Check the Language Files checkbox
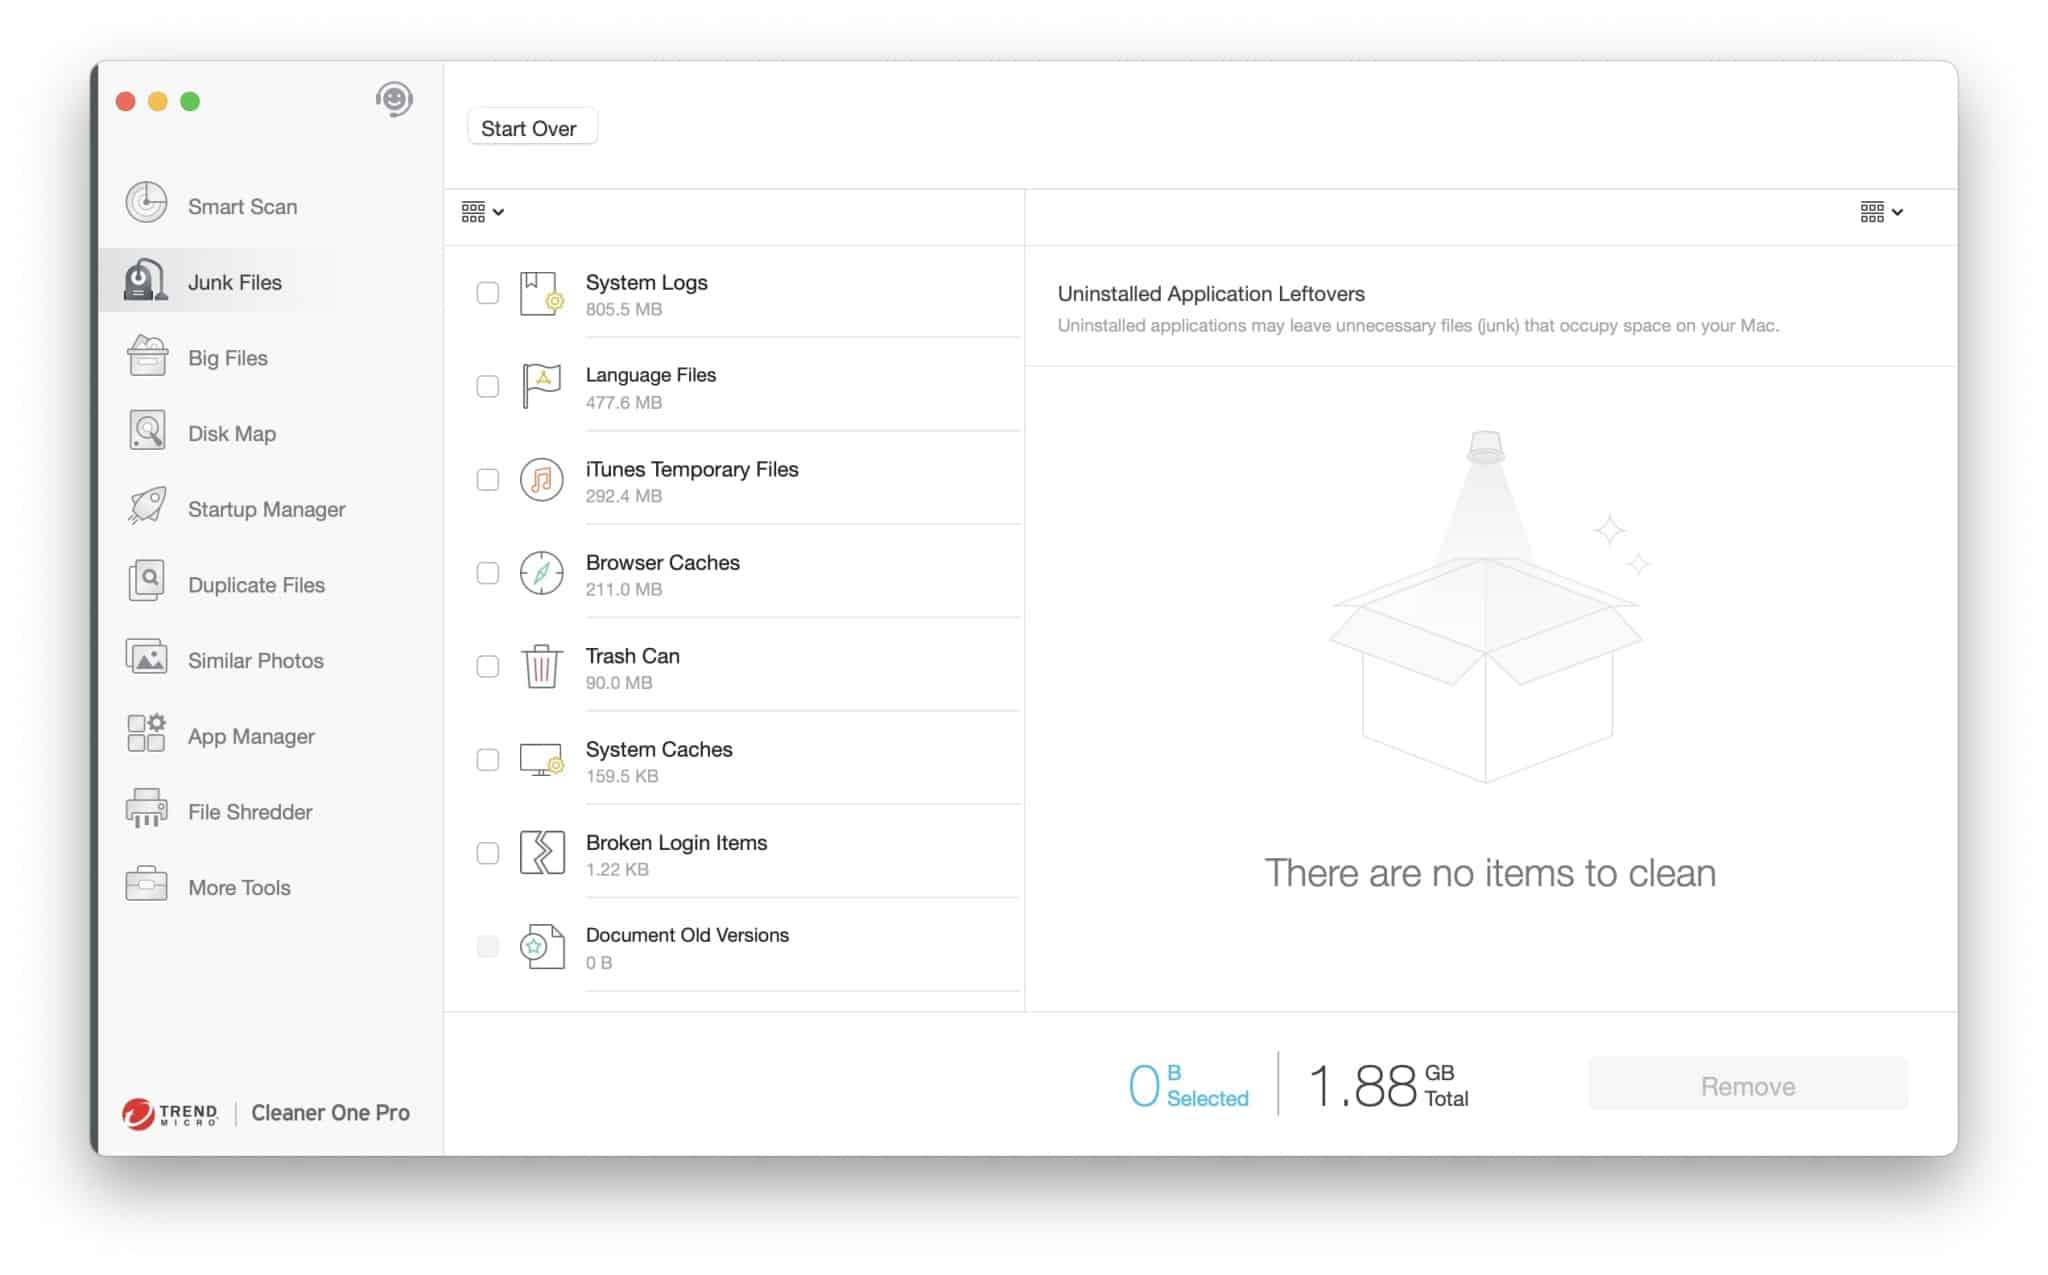The image size is (2048, 1275). click(x=488, y=386)
